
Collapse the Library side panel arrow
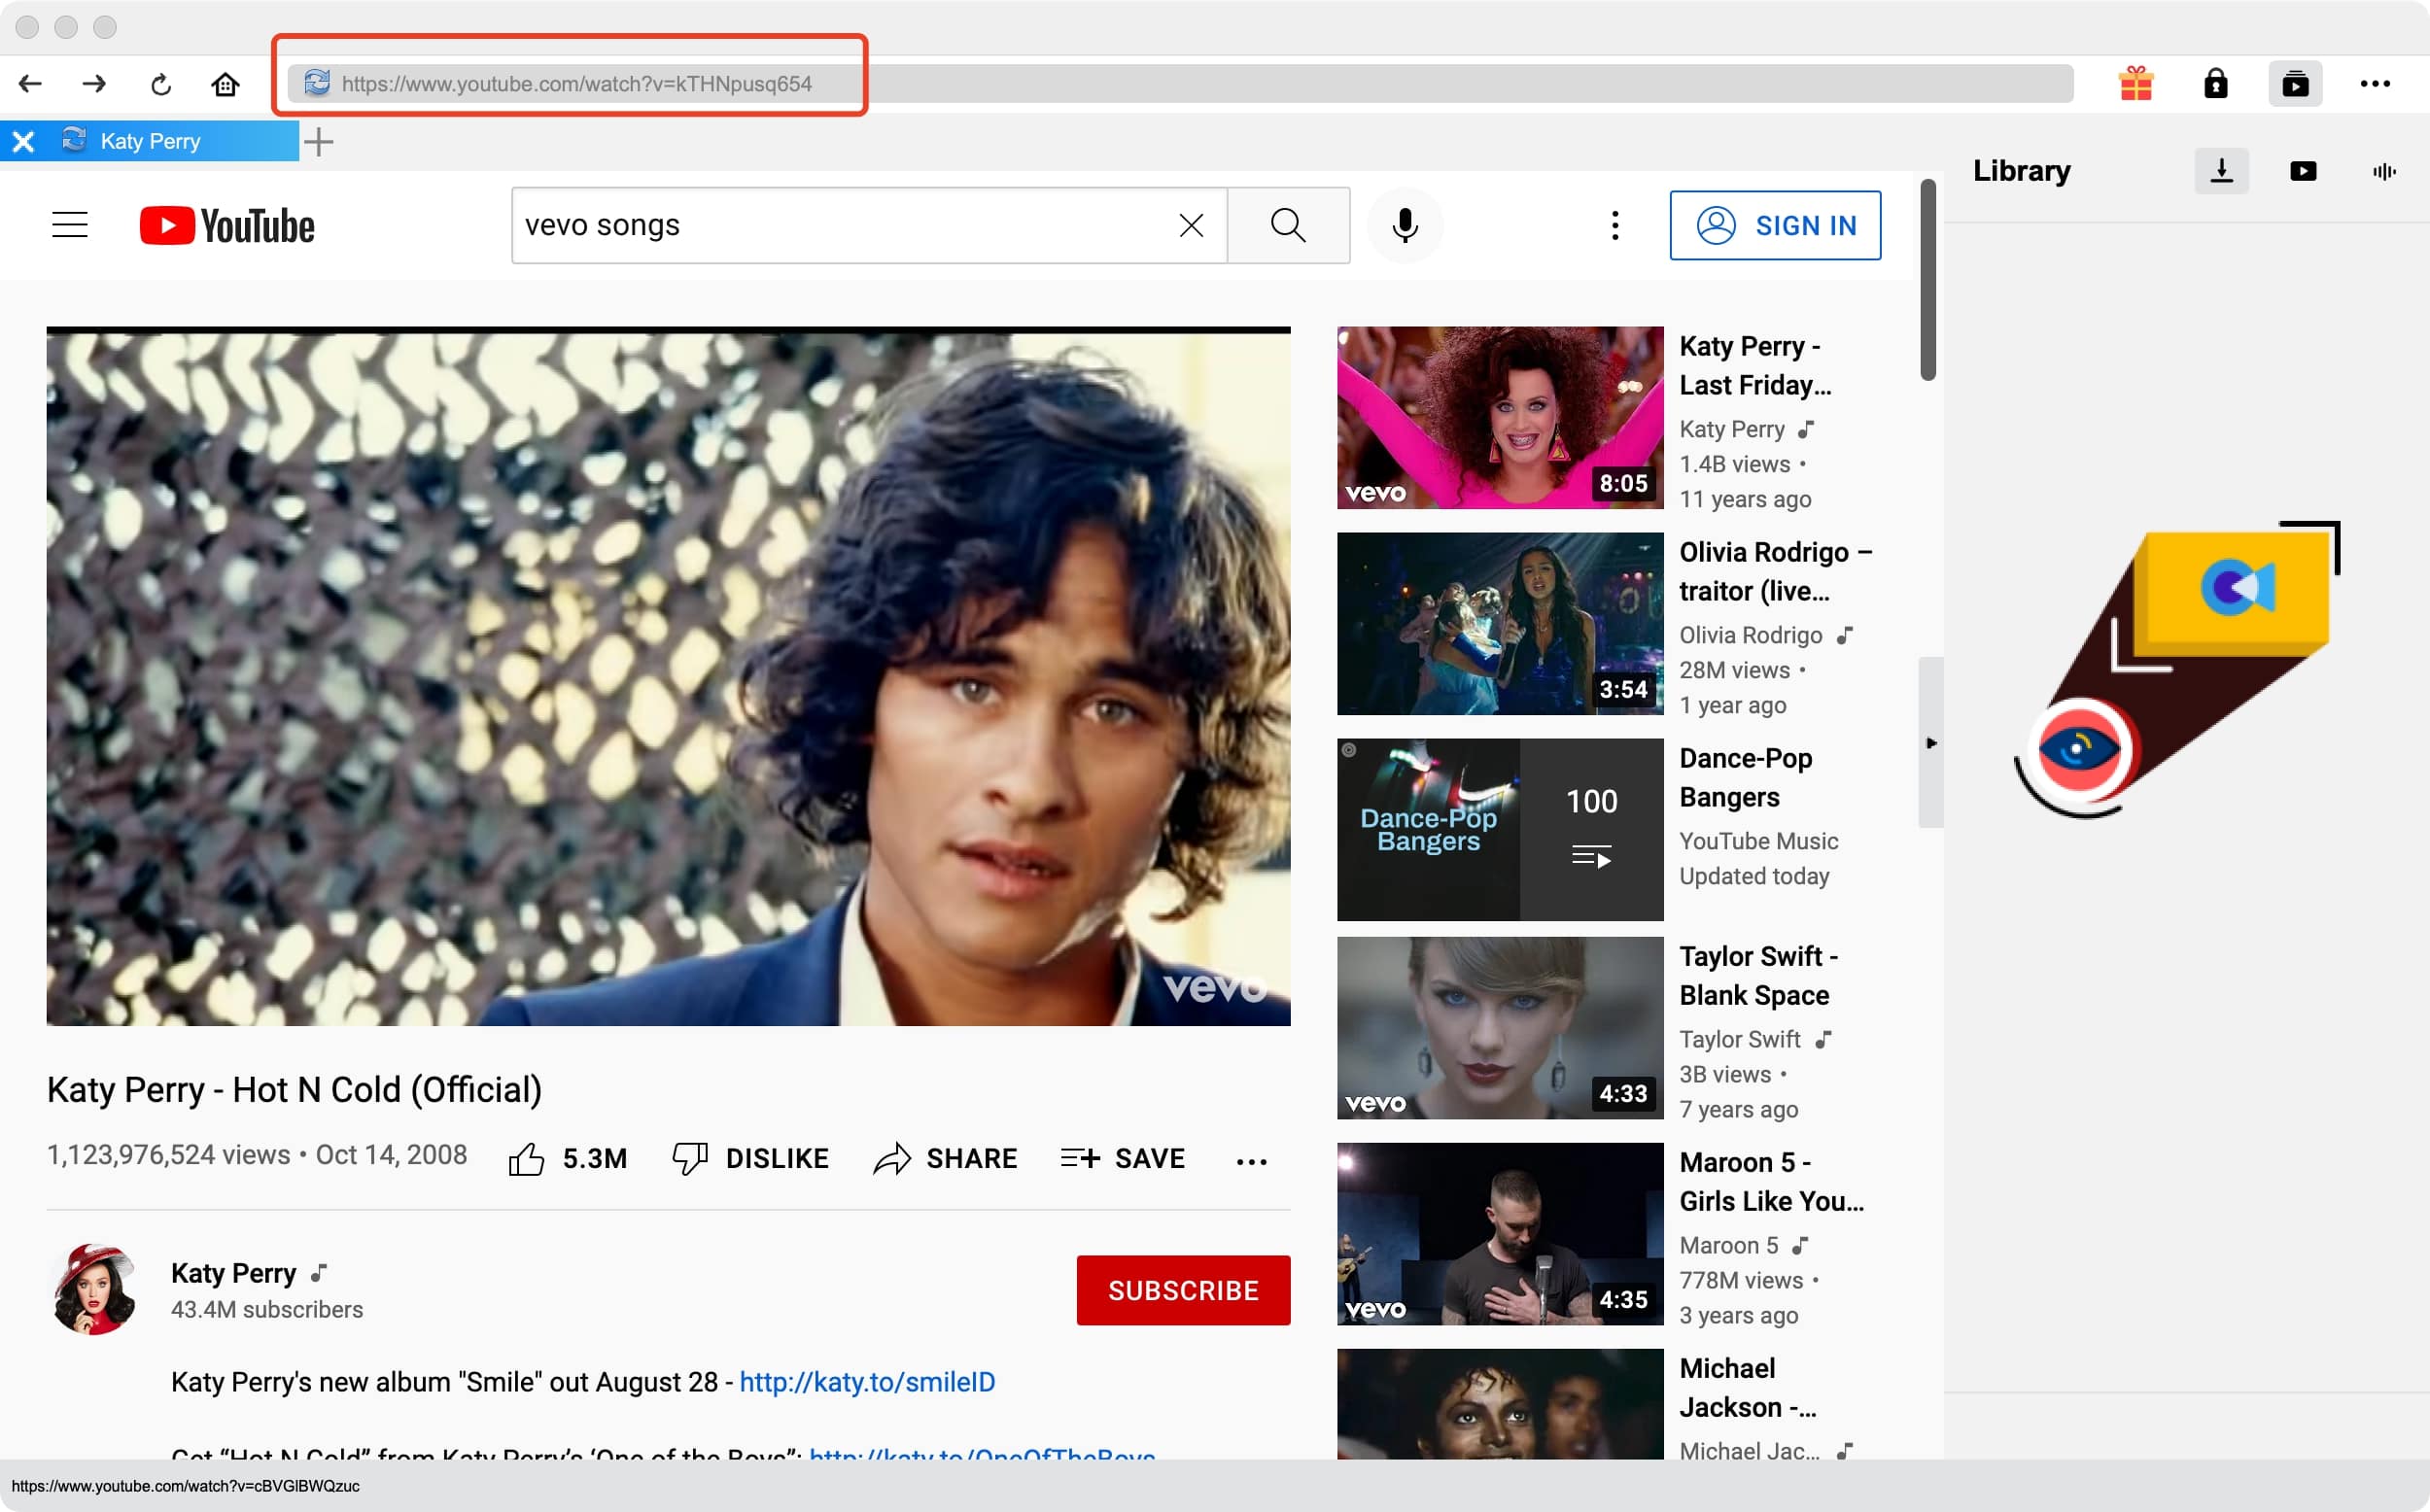(x=1930, y=743)
